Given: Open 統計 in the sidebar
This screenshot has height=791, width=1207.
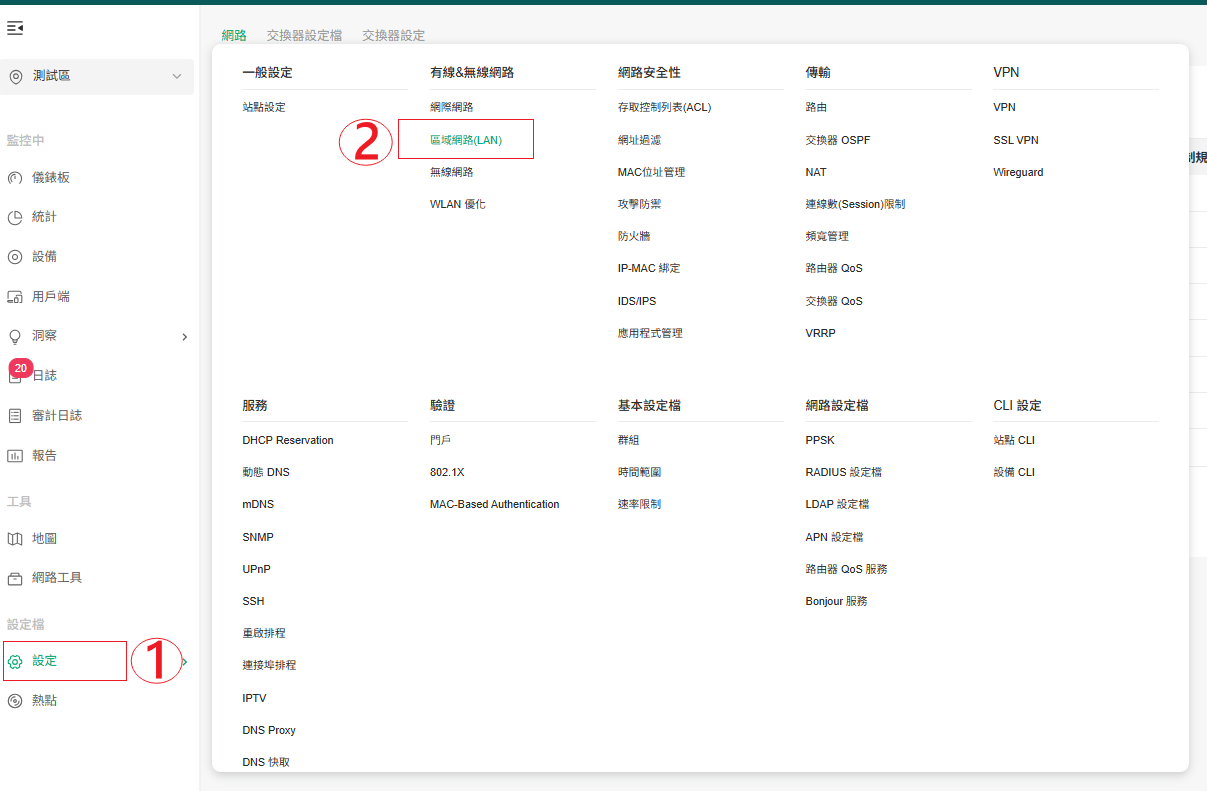Looking at the screenshot, I should tap(44, 217).
